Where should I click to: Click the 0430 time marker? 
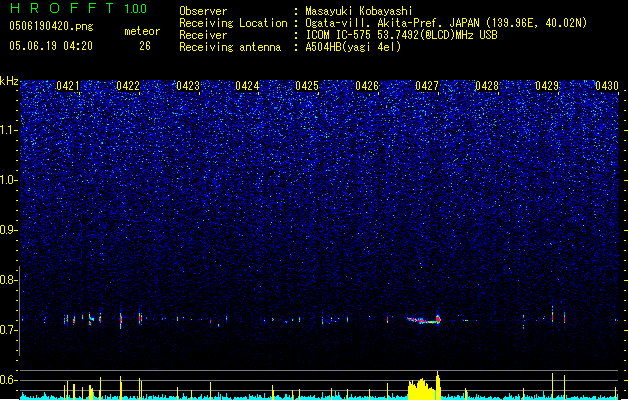[x=607, y=86]
